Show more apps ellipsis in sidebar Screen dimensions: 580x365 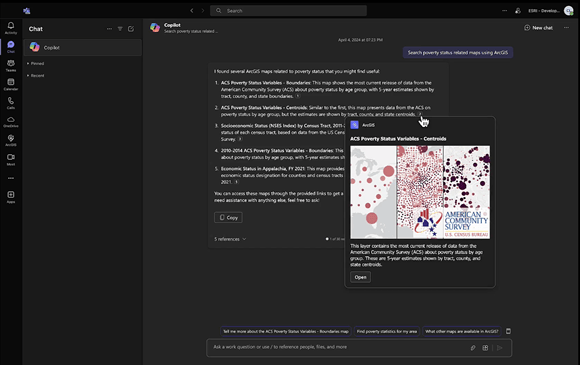(x=11, y=178)
